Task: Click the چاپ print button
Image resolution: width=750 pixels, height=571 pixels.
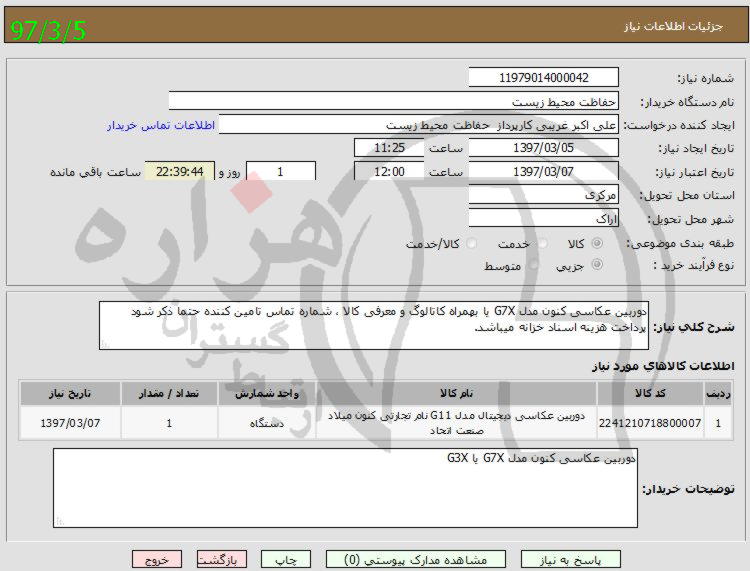Action: point(286,560)
